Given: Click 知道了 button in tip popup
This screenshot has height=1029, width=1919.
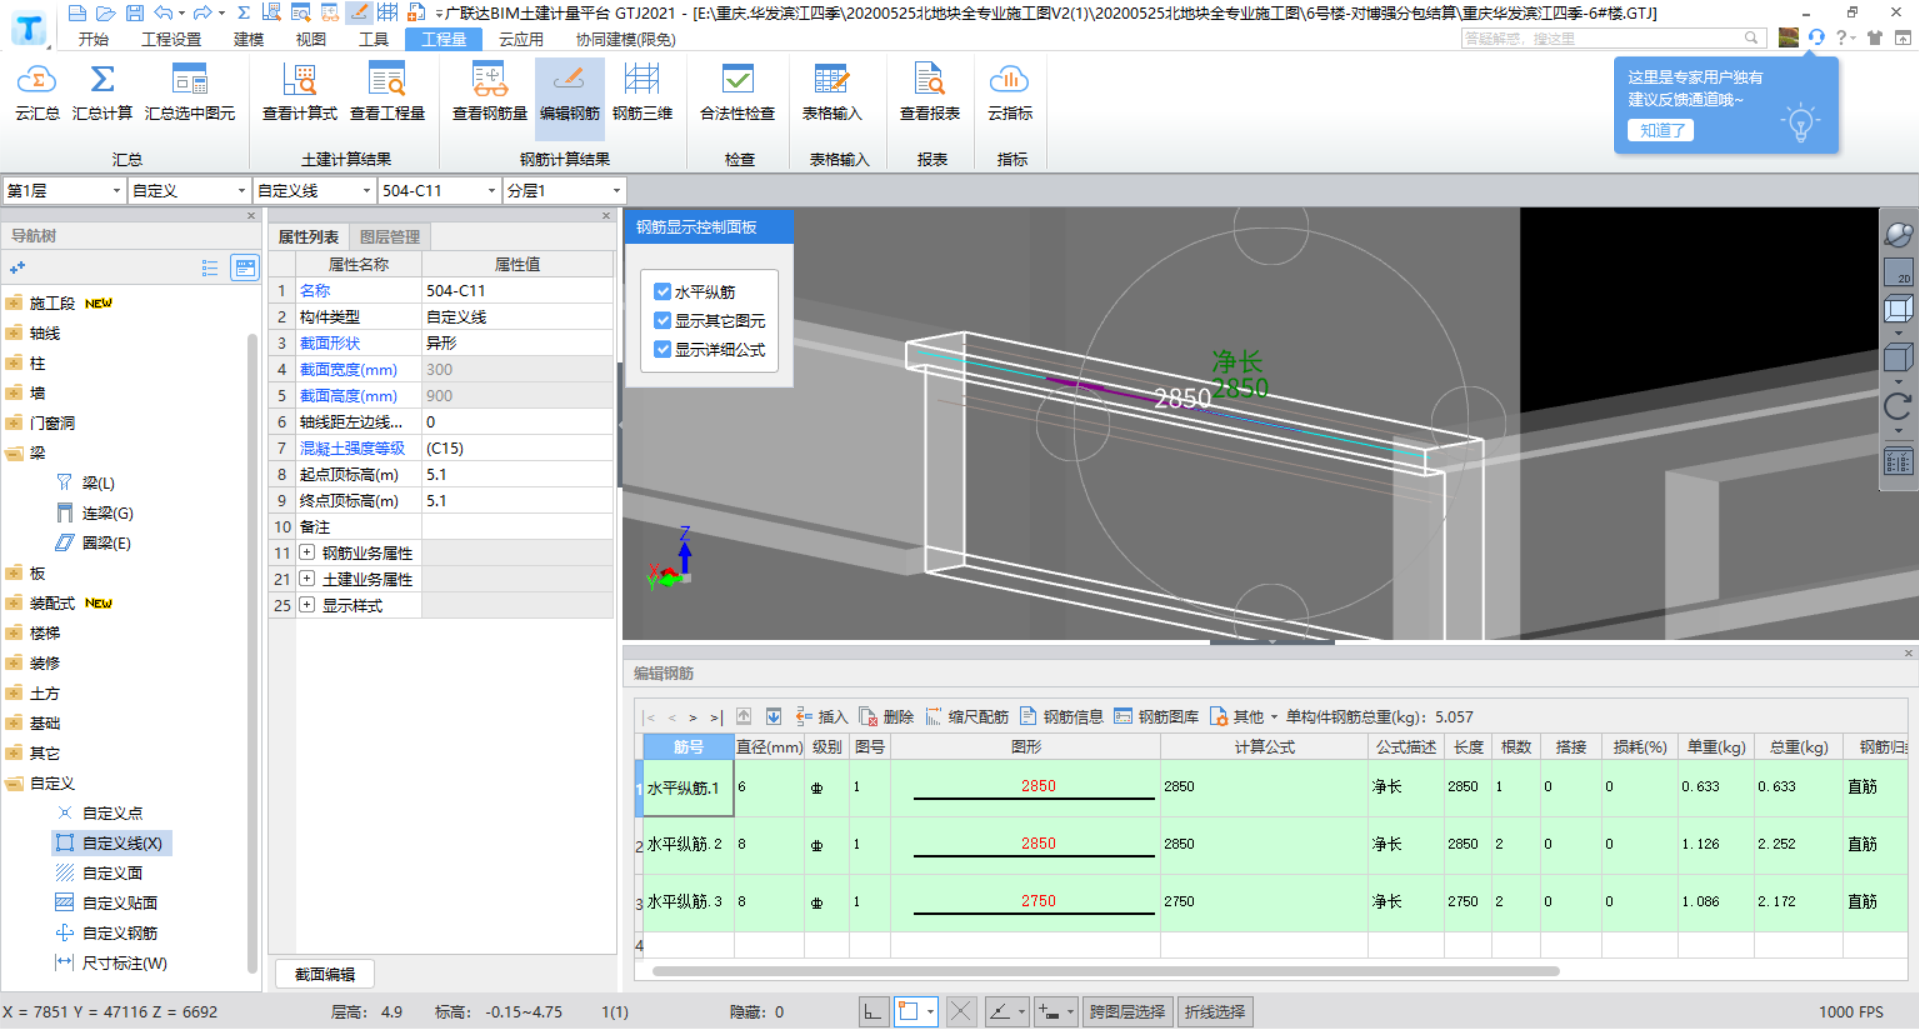Looking at the screenshot, I should click(x=1660, y=130).
